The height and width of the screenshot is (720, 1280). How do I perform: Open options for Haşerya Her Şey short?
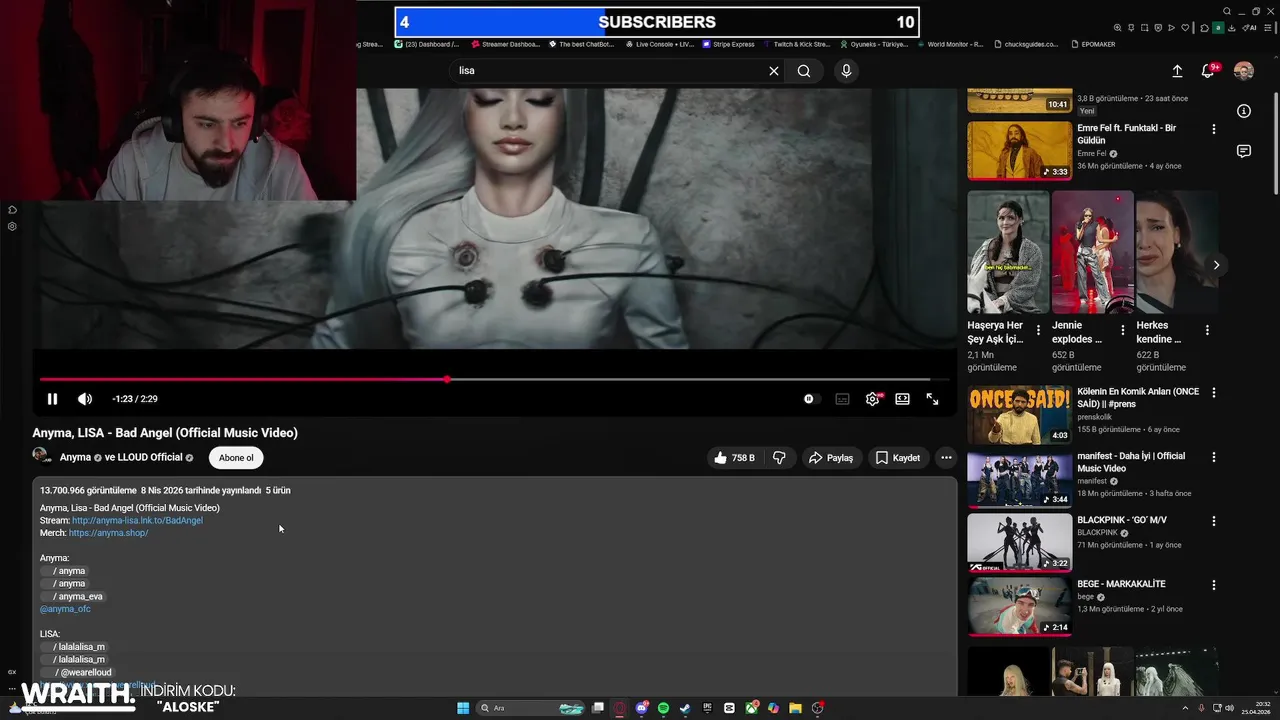tap(1038, 330)
